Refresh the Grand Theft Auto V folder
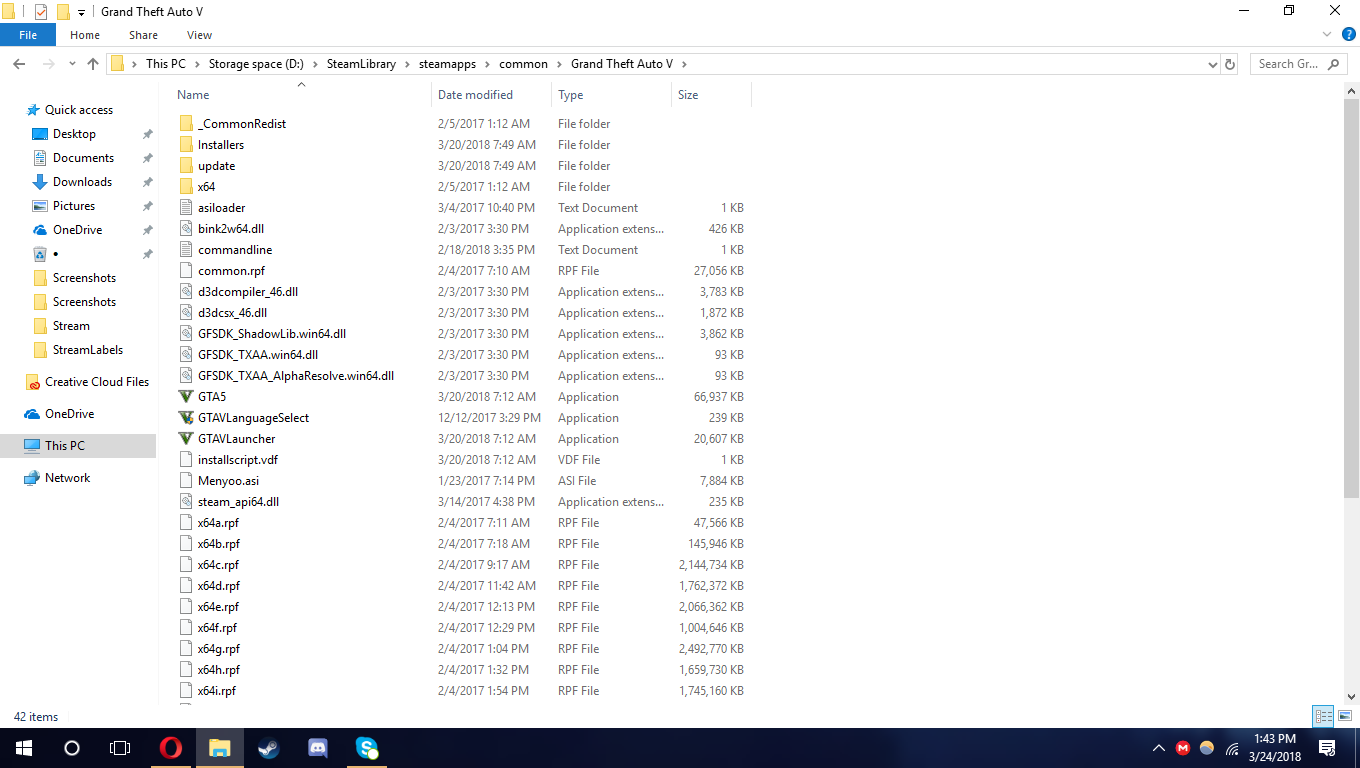 [x=1230, y=64]
